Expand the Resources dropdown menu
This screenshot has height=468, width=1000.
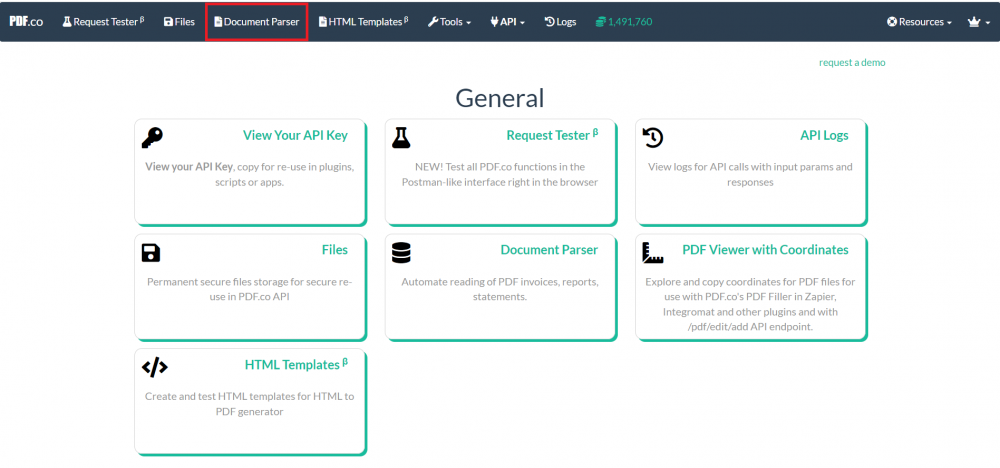[920, 22]
